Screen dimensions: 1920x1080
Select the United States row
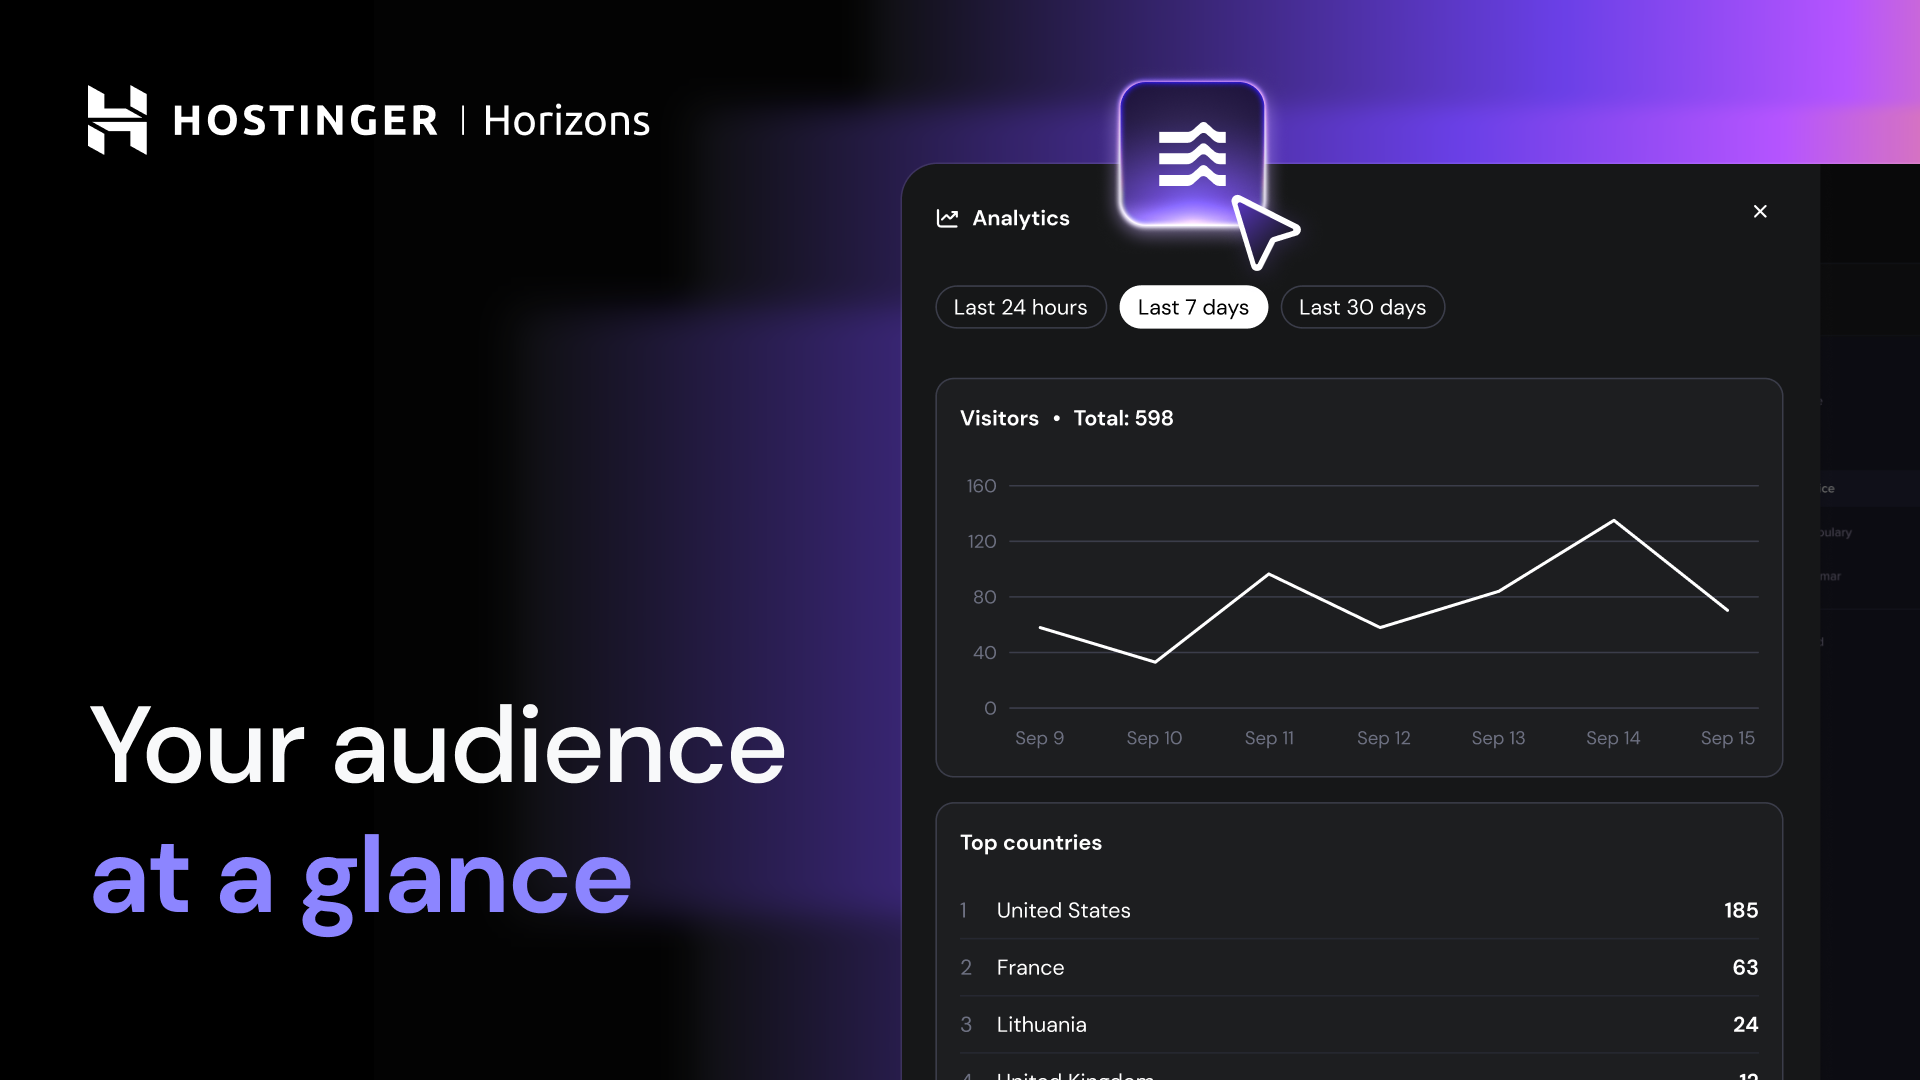pos(1359,910)
